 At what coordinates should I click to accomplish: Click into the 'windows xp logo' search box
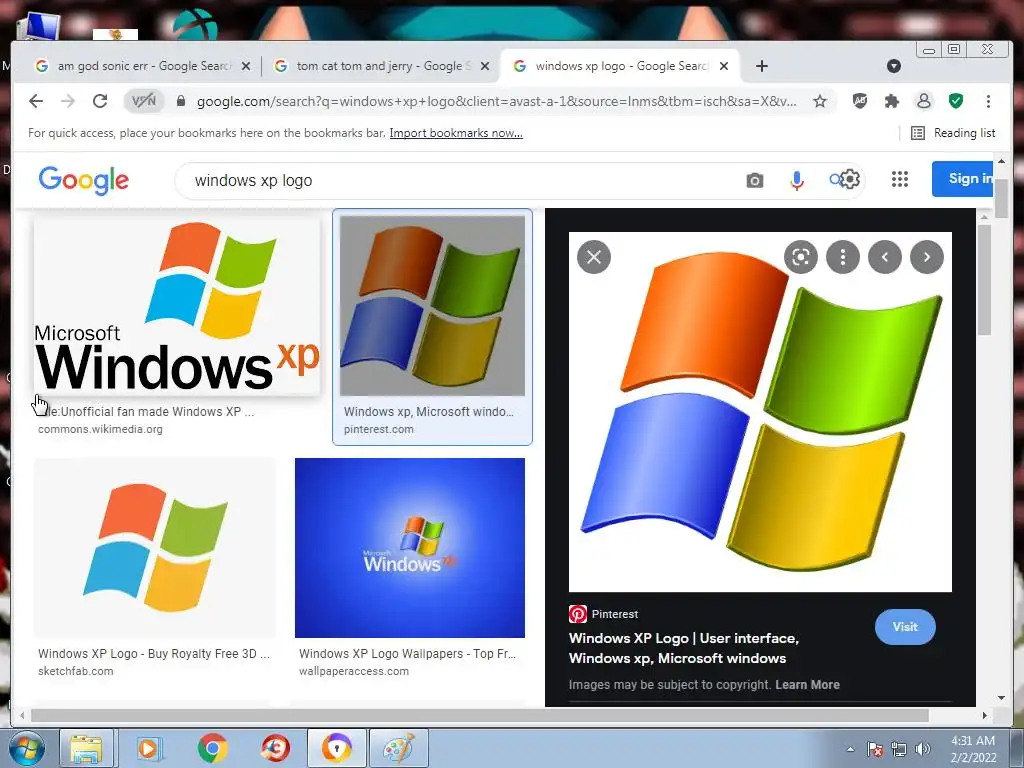(x=457, y=180)
